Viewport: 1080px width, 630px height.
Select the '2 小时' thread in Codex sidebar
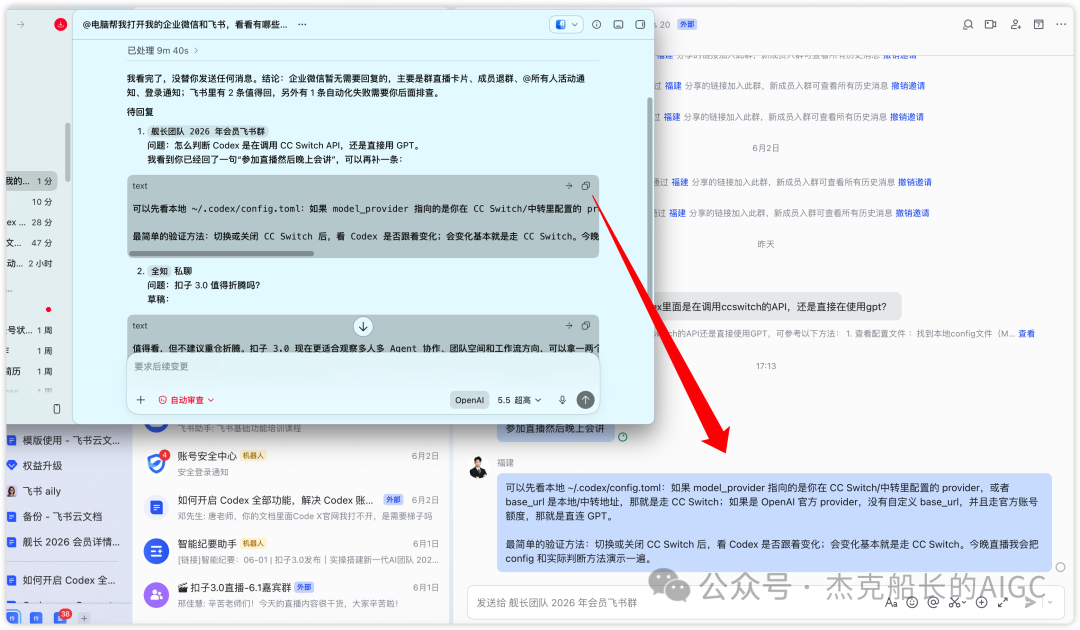click(31, 264)
